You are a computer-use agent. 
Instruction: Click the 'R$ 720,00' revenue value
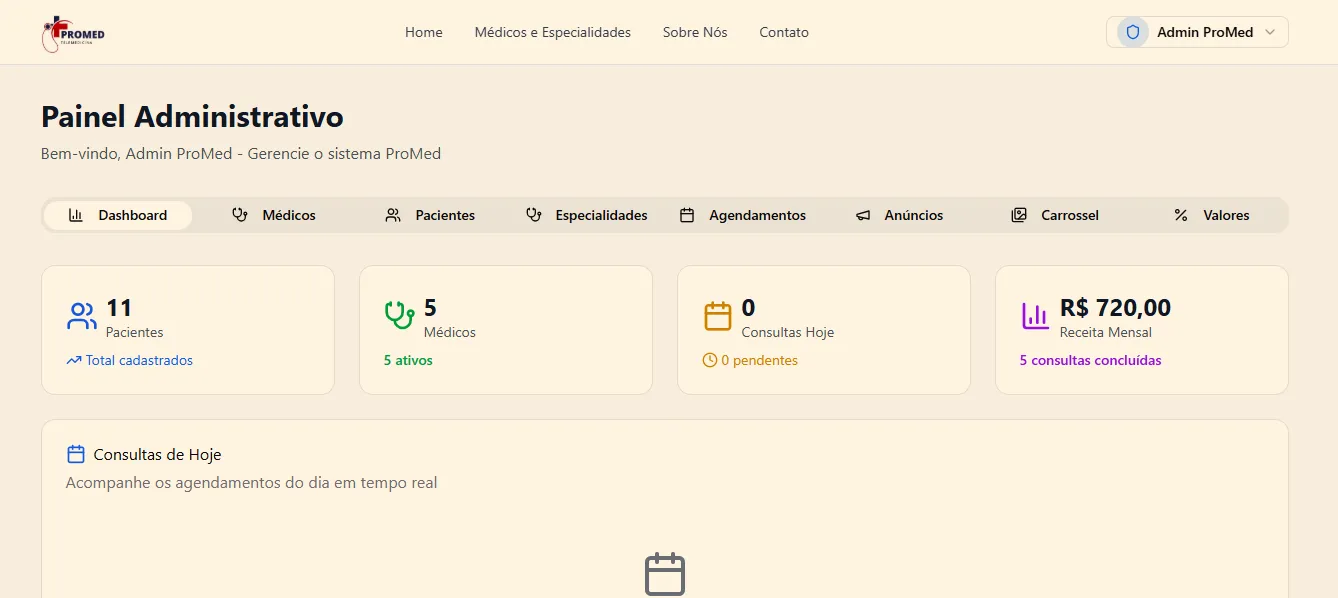click(1115, 307)
